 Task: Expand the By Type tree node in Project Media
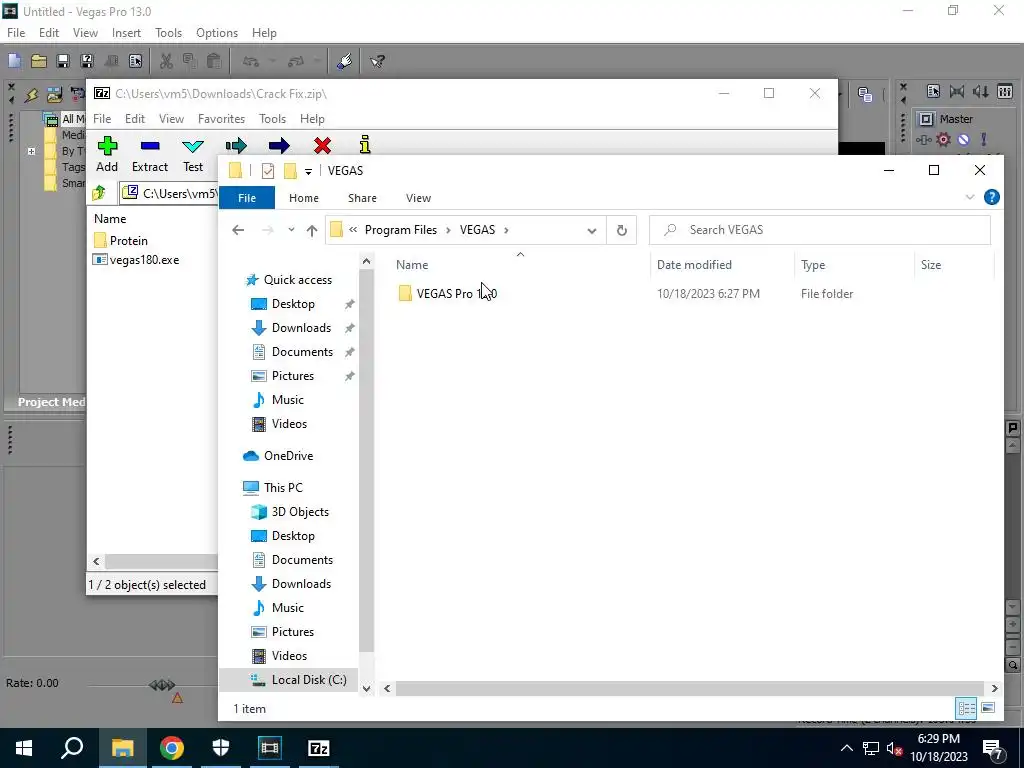pos(31,151)
